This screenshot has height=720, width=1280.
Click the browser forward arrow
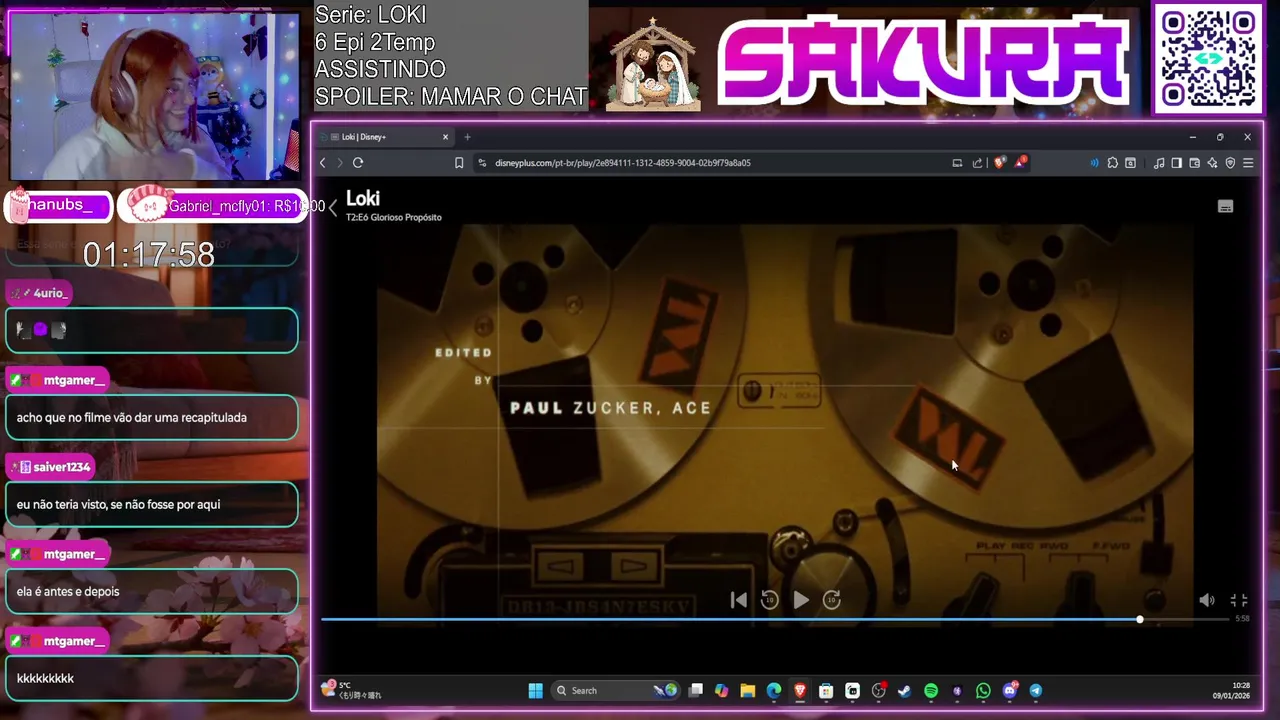click(340, 163)
